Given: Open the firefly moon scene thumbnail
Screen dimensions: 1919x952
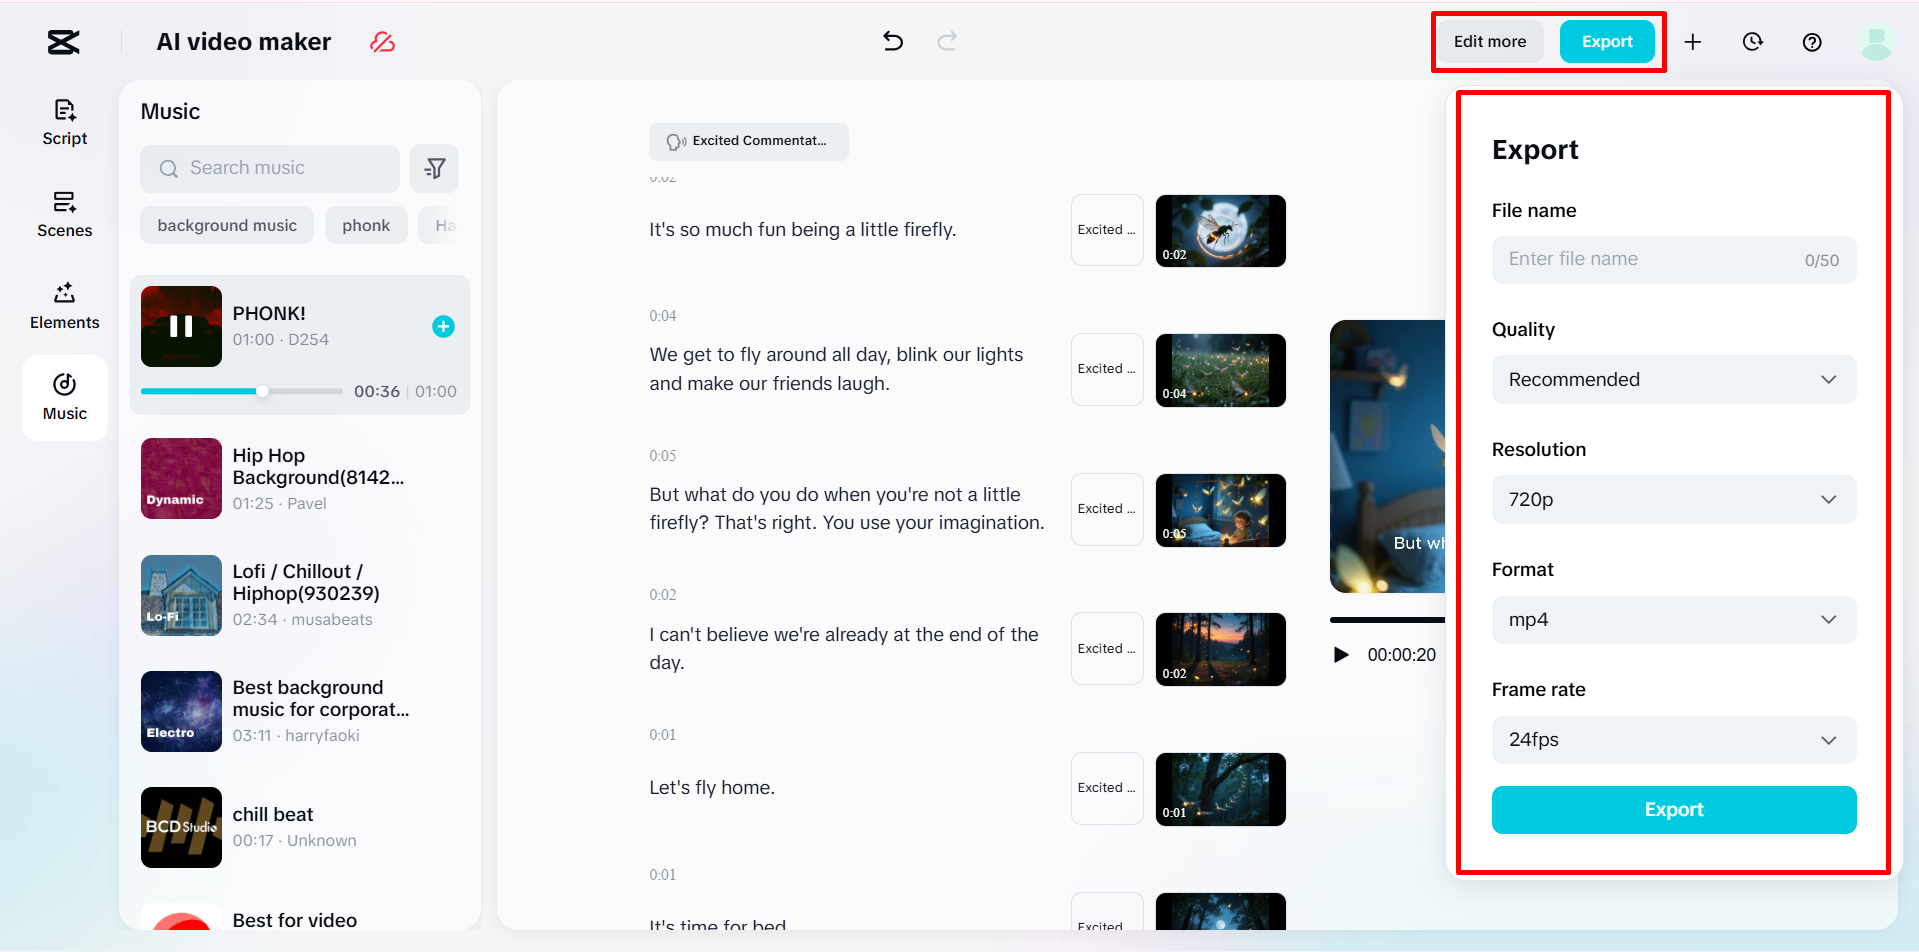Looking at the screenshot, I should pyautogui.click(x=1220, y=231).
